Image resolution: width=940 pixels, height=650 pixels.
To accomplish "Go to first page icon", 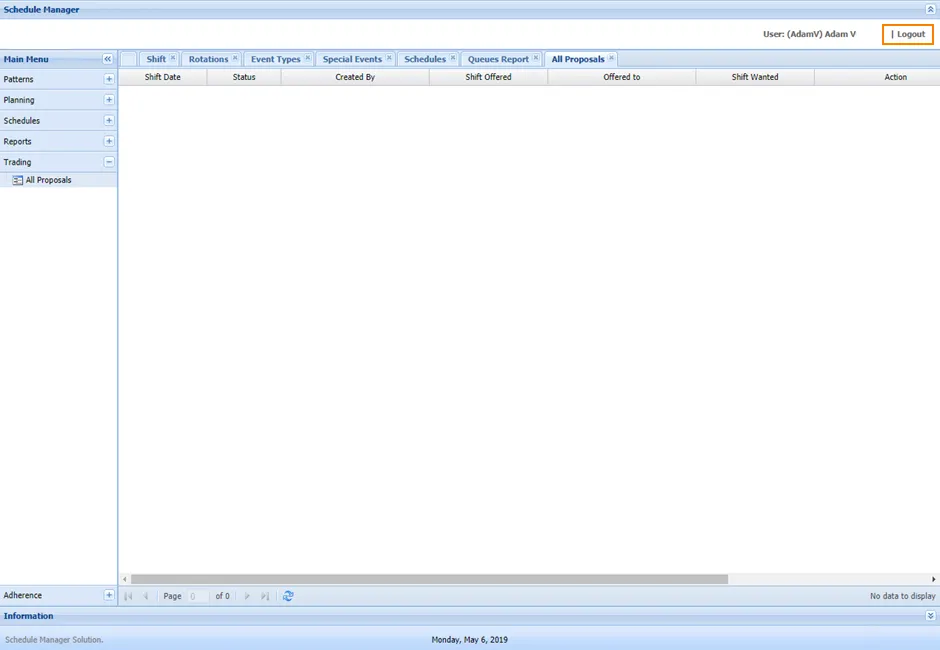I will [128, 596].
